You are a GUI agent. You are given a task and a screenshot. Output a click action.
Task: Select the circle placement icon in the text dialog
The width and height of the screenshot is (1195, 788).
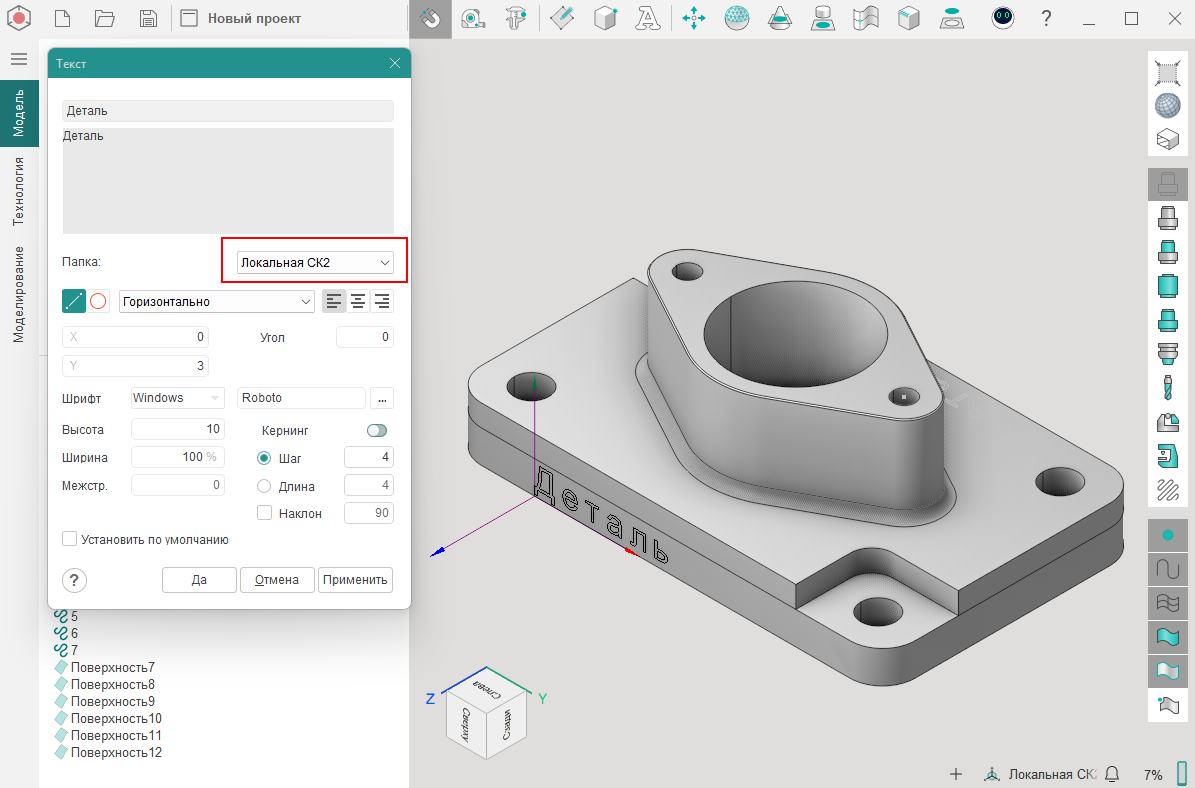98,301
